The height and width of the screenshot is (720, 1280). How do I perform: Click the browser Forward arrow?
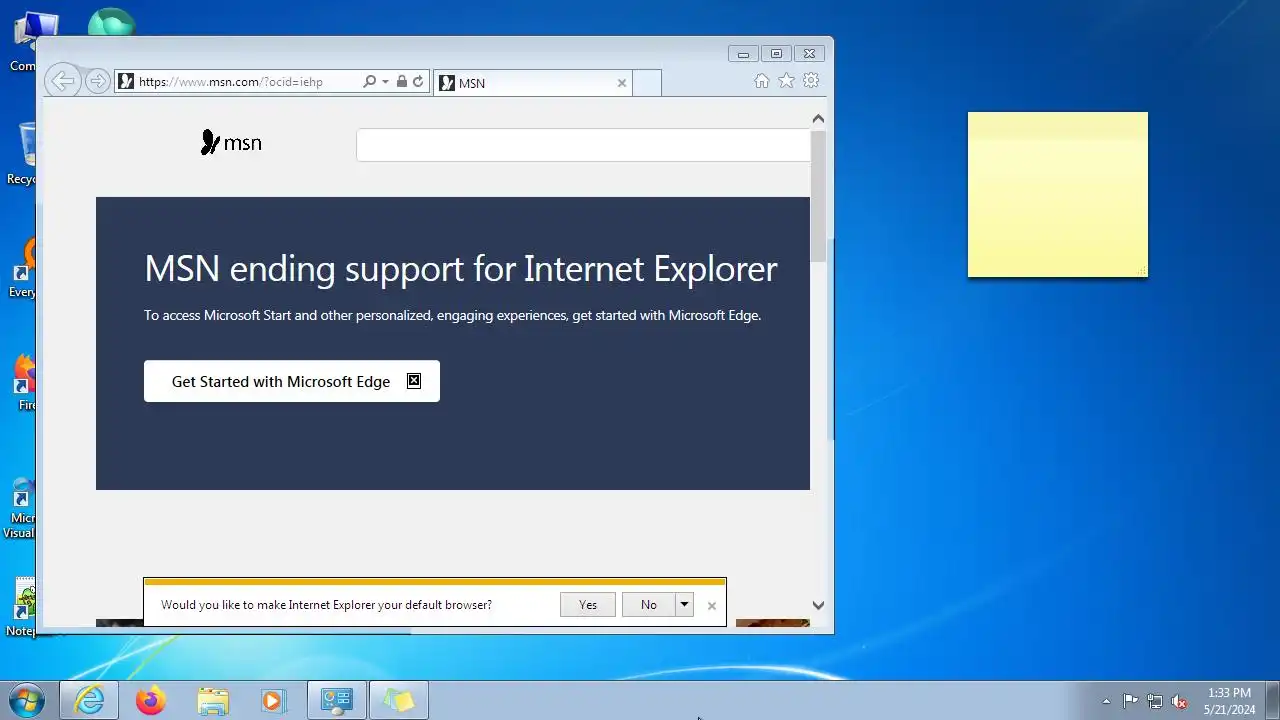(97, 82)
